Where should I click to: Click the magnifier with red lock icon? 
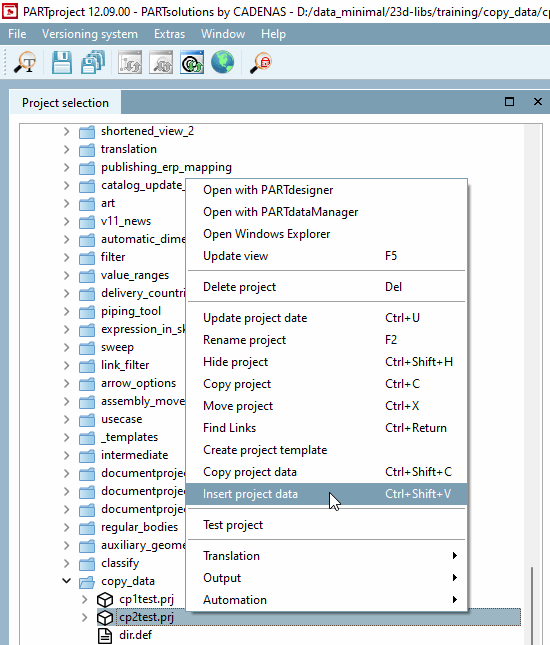point(261,63)
